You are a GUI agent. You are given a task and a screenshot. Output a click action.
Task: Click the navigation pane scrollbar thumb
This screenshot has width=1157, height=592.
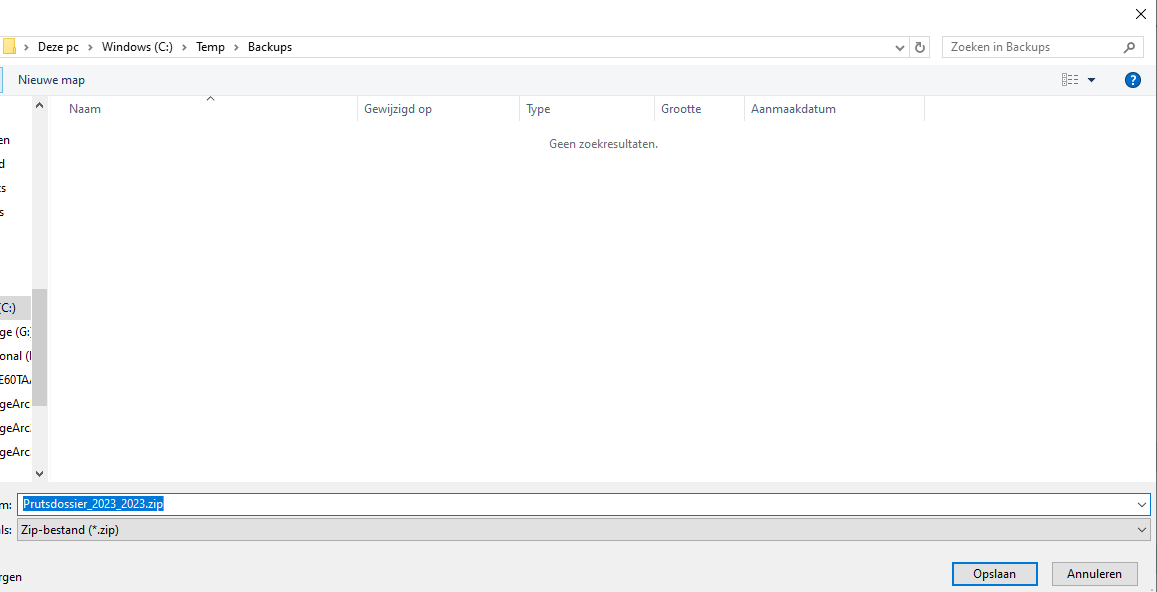point(40,347)
